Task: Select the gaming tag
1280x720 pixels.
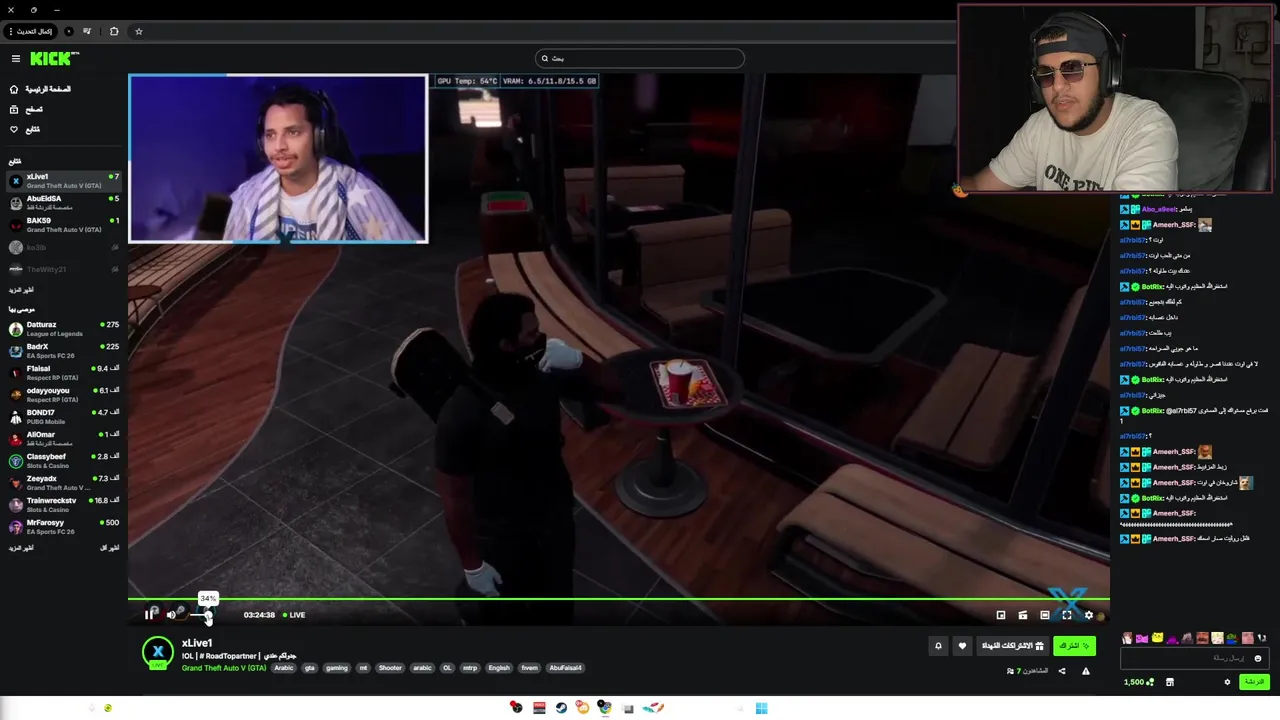Action: (337, 668)
